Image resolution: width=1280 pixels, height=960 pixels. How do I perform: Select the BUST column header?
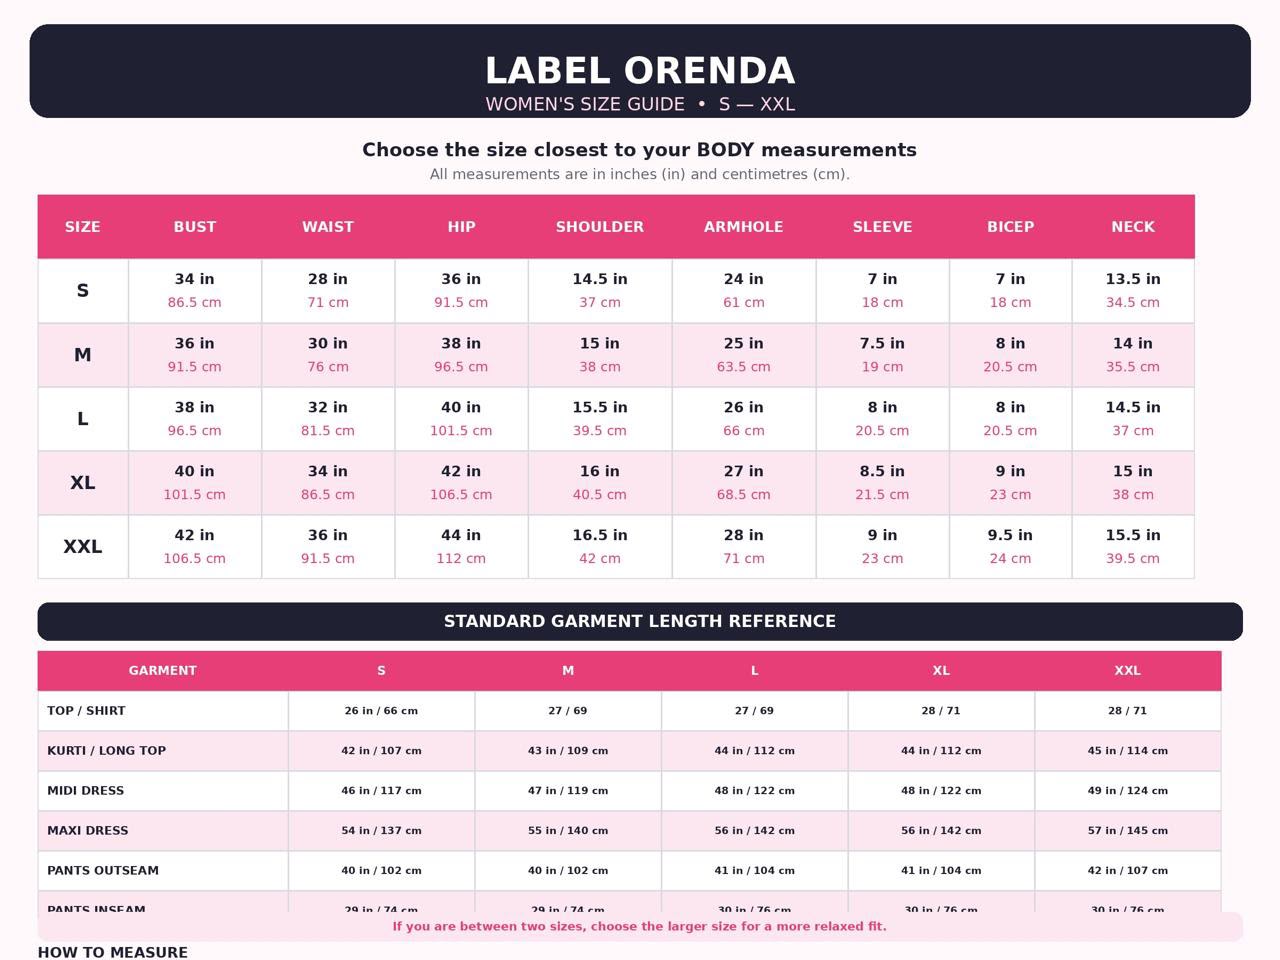pyautogui.click(x=195, y=227)
